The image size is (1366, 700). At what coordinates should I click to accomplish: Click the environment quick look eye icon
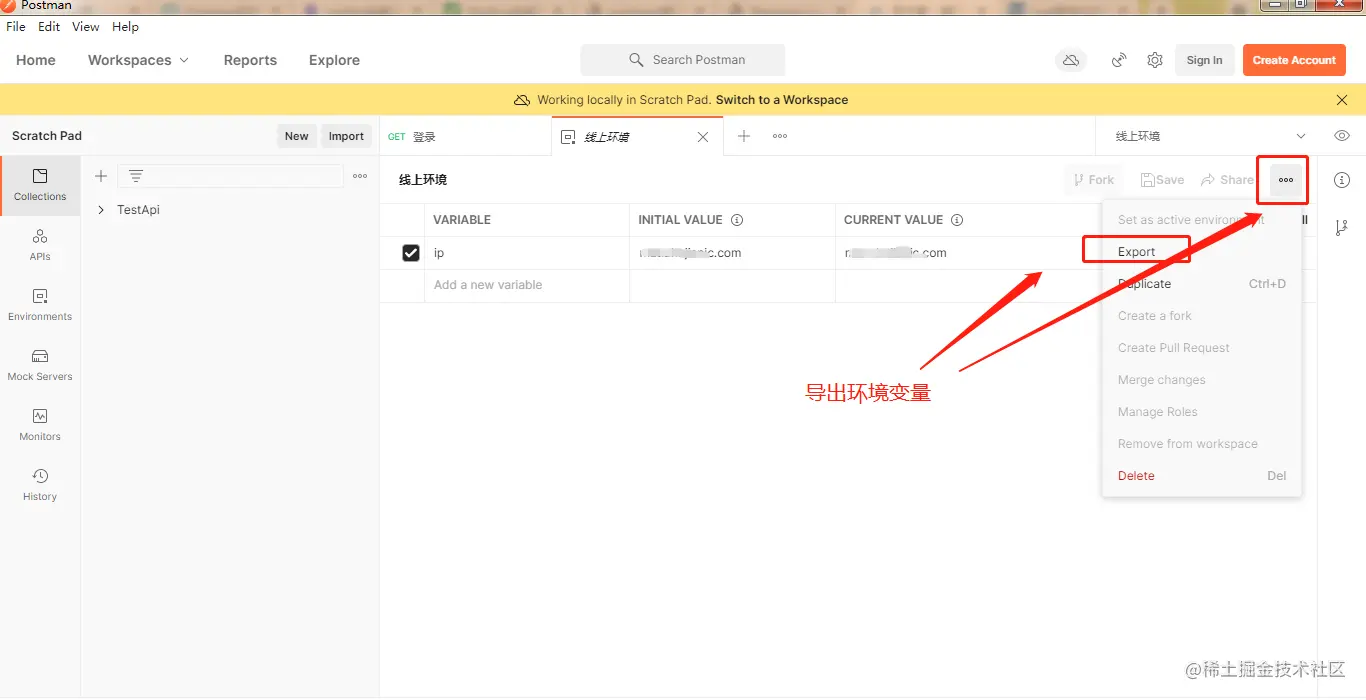click(x=1342, y=136)
